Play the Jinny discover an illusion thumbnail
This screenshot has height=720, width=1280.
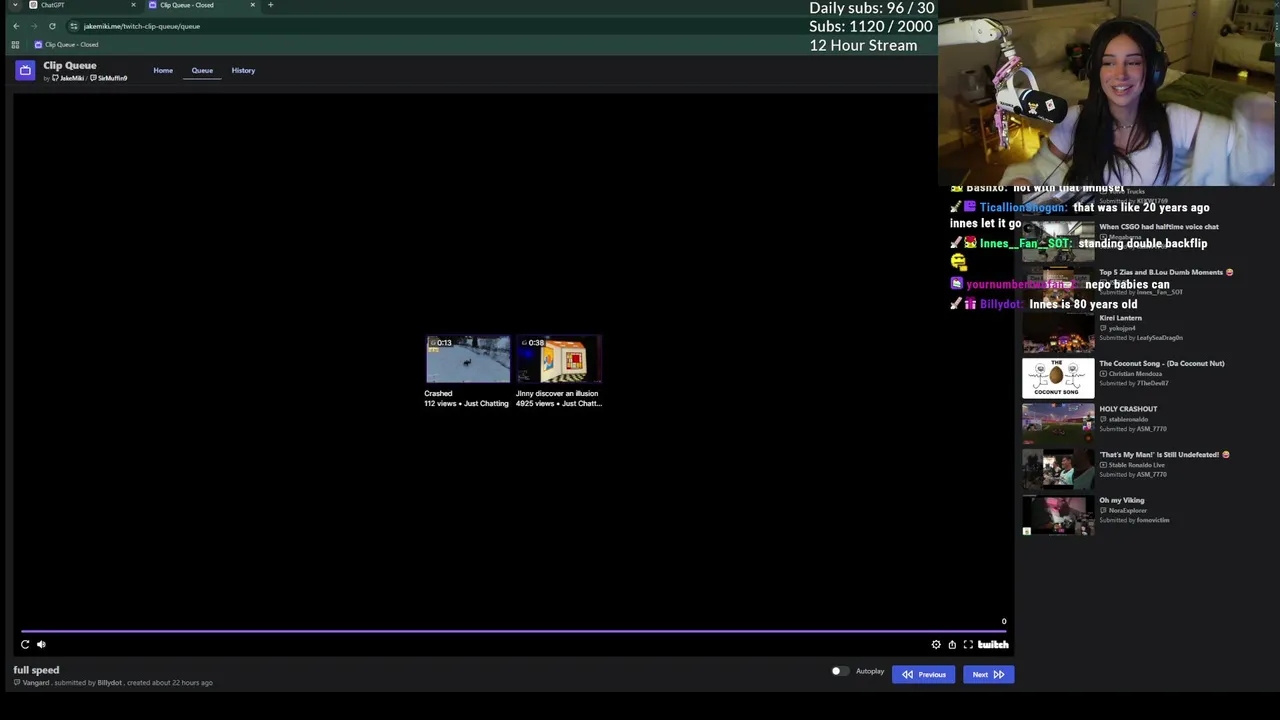click(559, 360)
